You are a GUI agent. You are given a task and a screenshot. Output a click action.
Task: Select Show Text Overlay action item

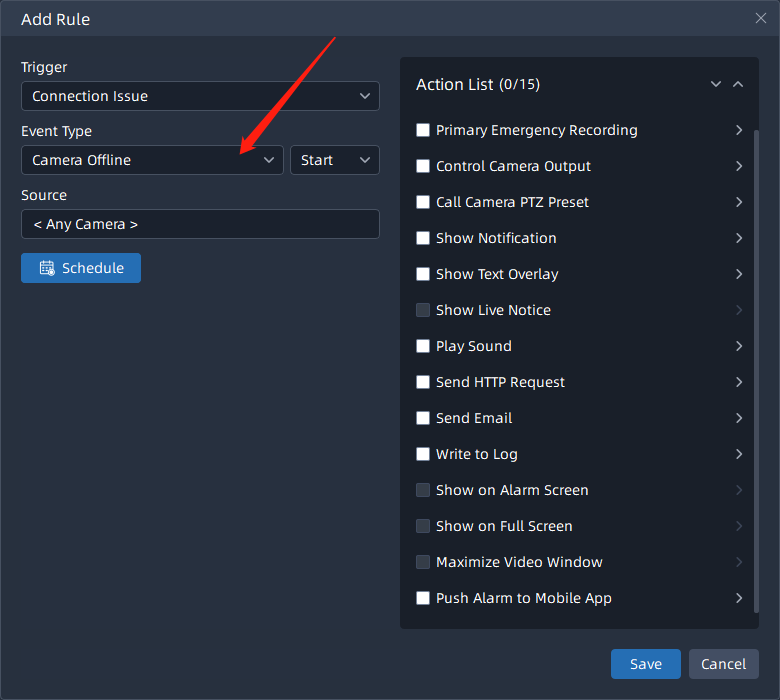click(x=423, y=274)
